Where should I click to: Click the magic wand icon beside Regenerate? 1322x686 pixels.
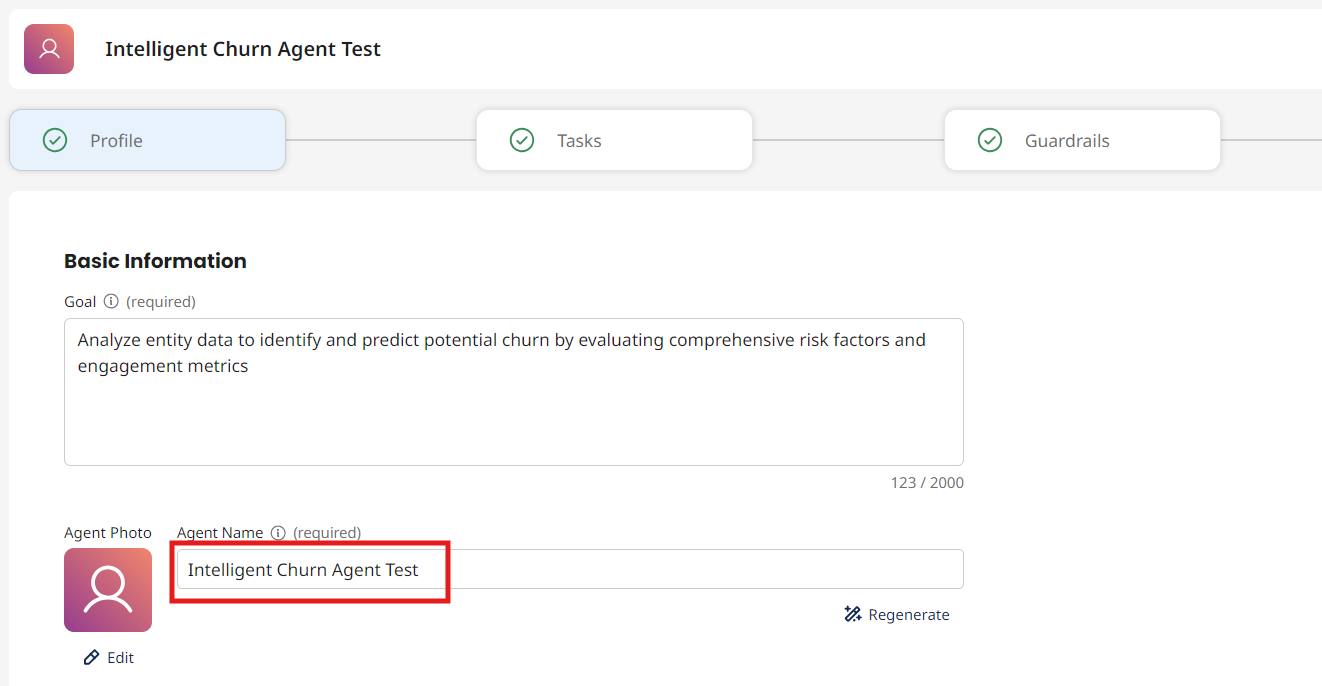853,614
